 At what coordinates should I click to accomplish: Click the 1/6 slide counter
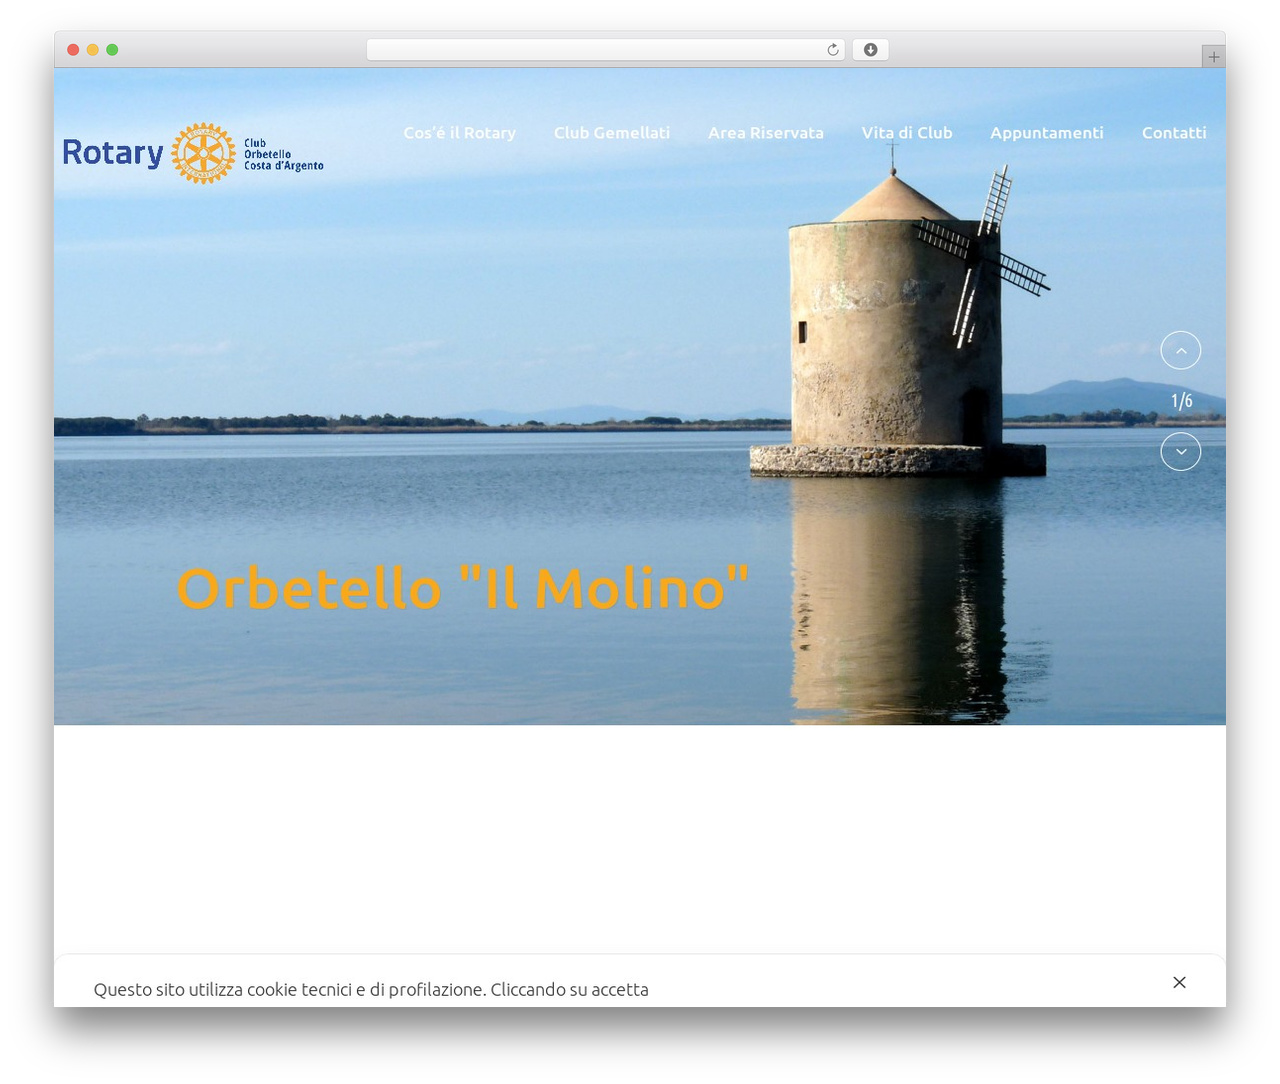click(x=1182, y=401)
